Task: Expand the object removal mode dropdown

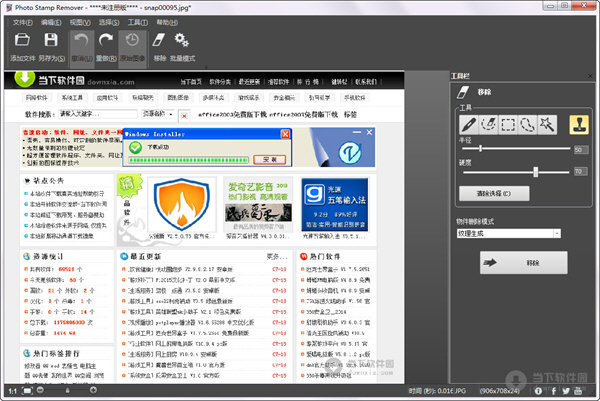Action: 557,233
